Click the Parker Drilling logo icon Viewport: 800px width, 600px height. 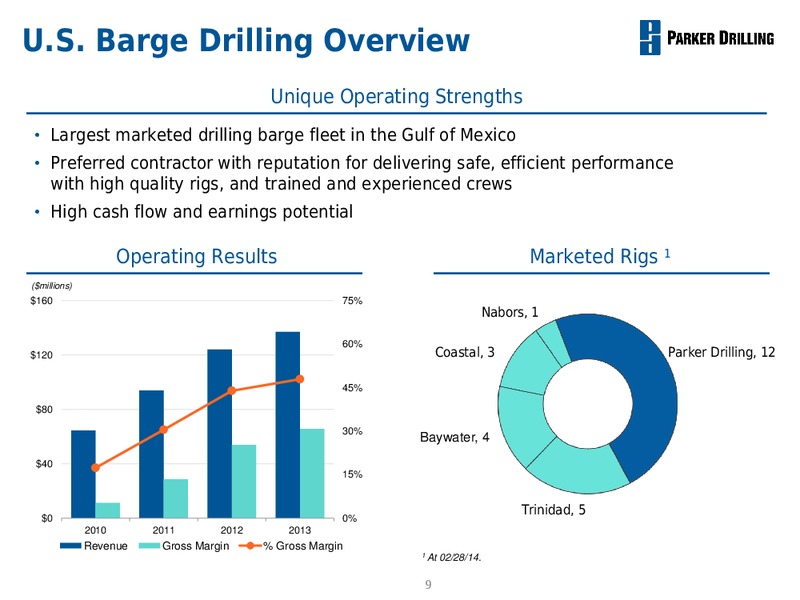click(x=649, y=37)
